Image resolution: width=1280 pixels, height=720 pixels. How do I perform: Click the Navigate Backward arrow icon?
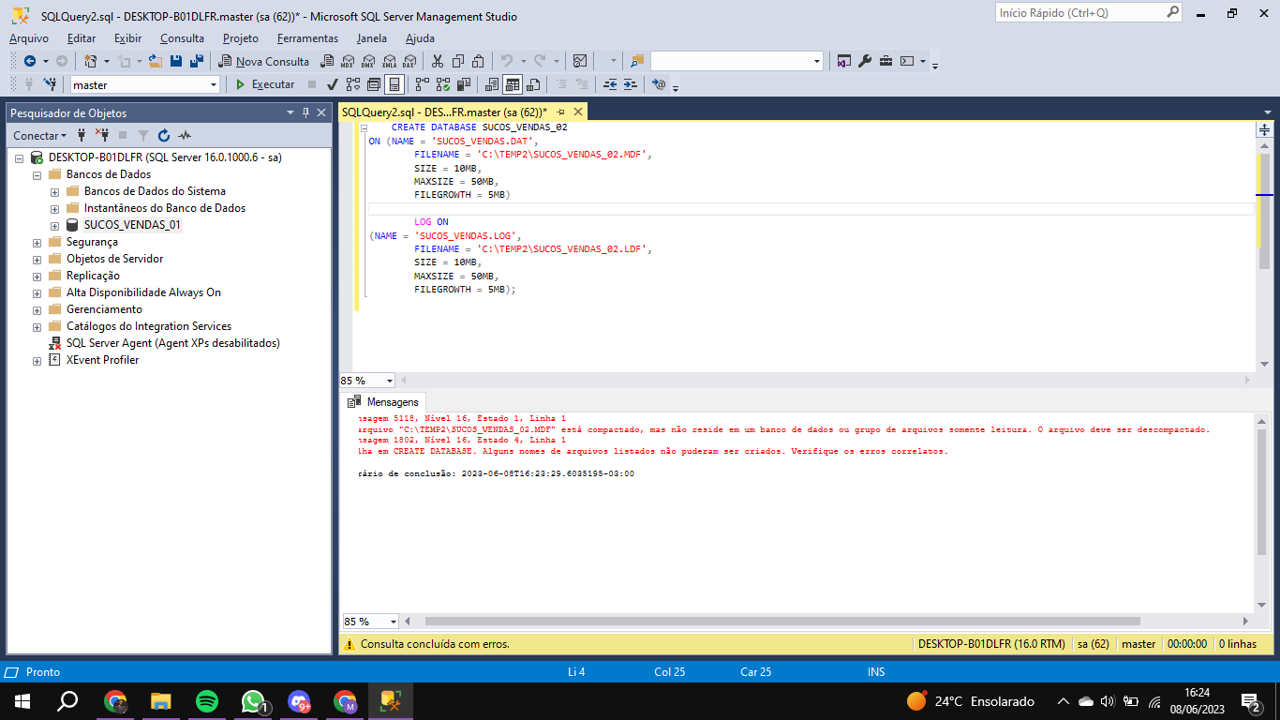[30, 61]
